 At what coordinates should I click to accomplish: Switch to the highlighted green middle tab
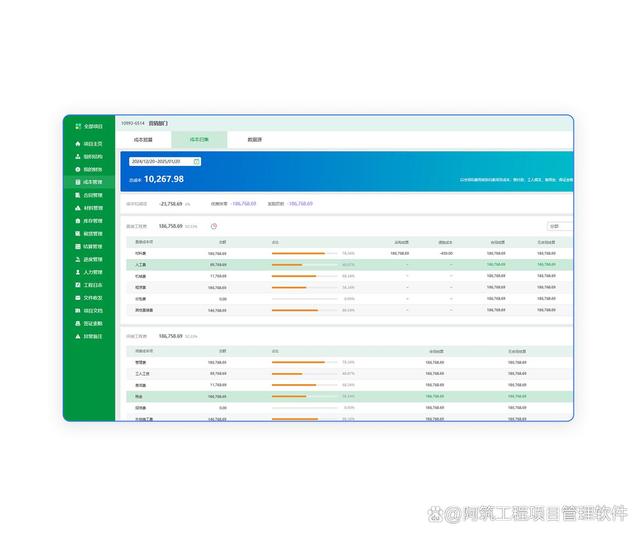coord(199,140)
